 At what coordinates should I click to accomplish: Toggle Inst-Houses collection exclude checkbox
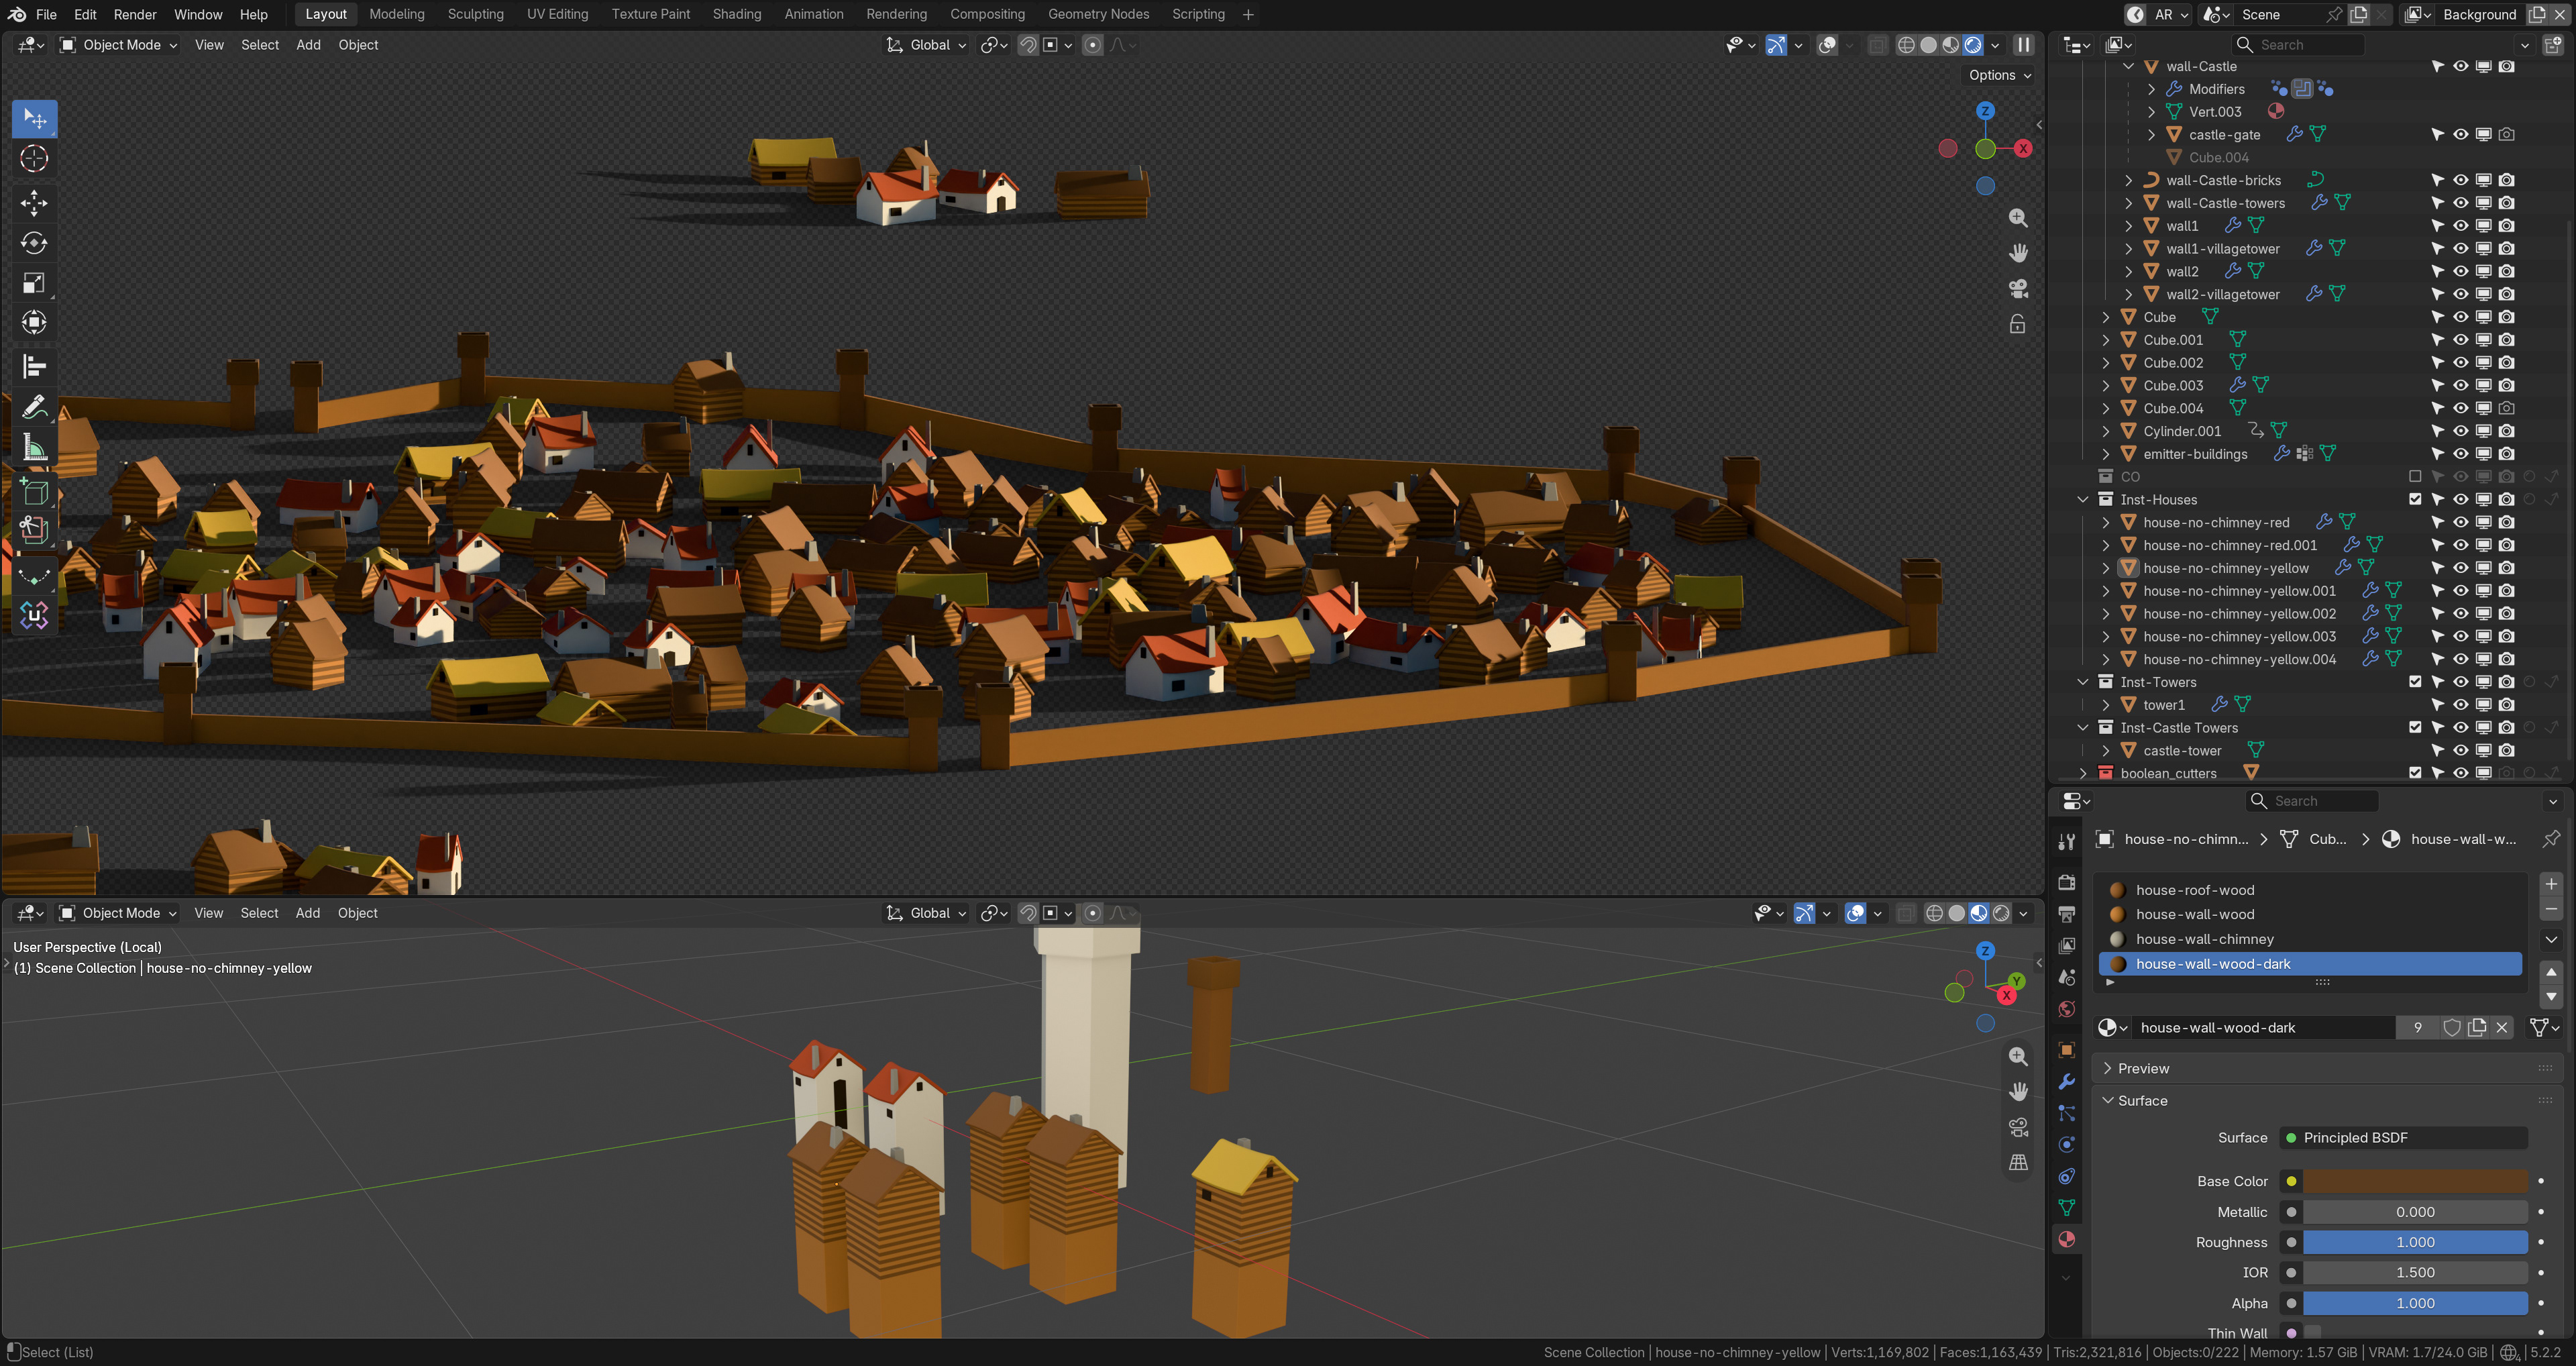click(2415, 500)
